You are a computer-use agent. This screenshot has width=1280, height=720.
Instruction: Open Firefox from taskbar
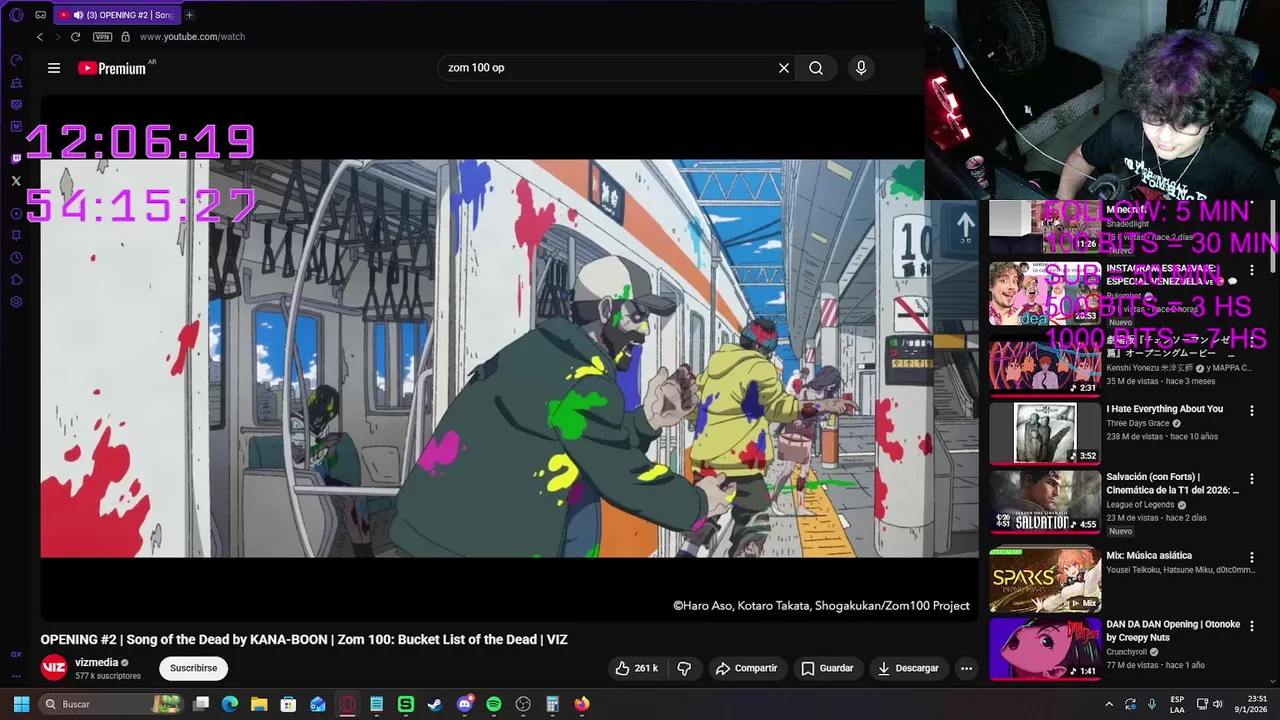(x=582, y=704)
